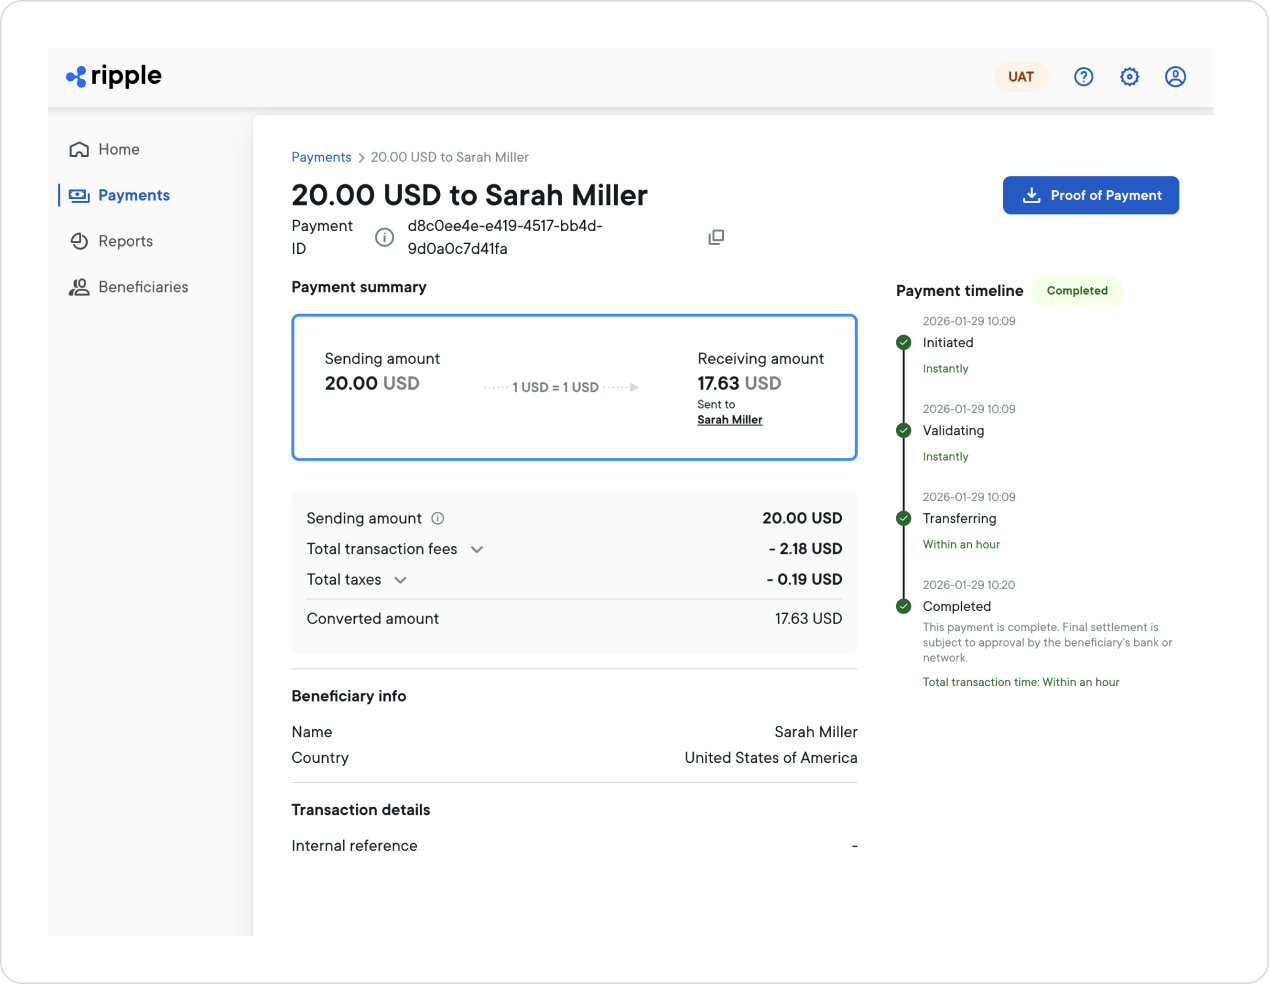Click the info icon beside Sending amount
The image size is (1269, 984).
[x=437, y=518]
